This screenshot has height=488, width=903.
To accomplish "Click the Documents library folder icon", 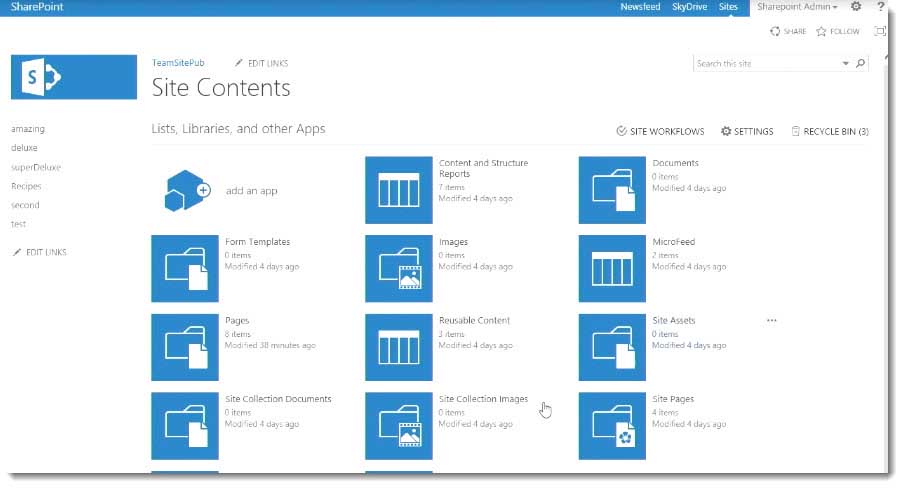I will click(x=612, y=190).
